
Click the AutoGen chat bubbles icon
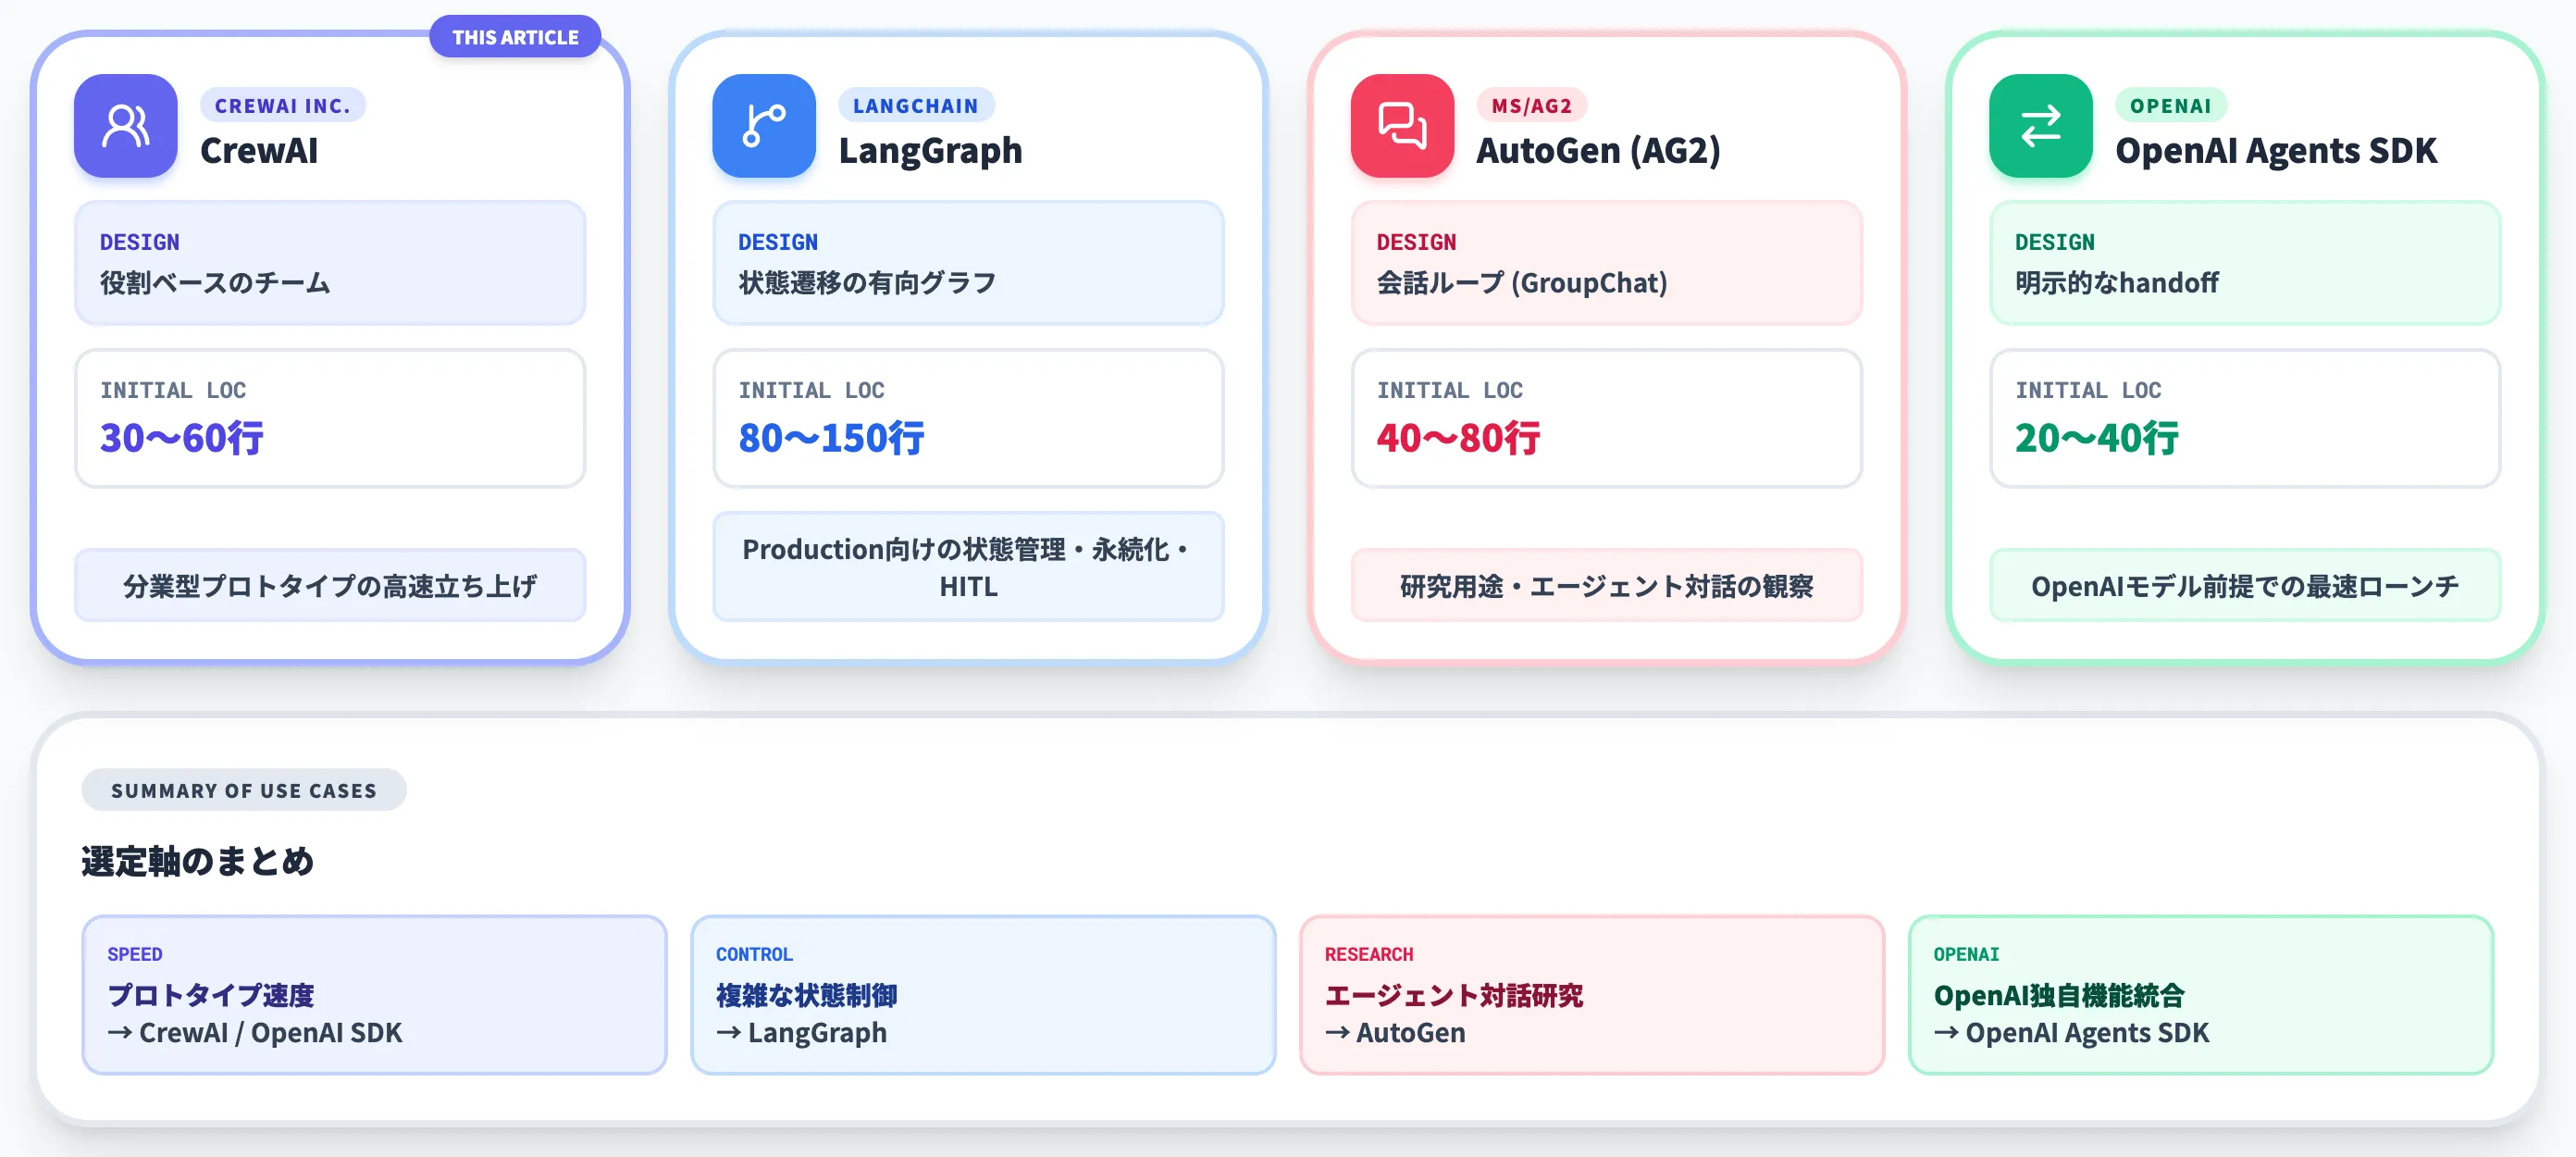(x=1402, y=126)
